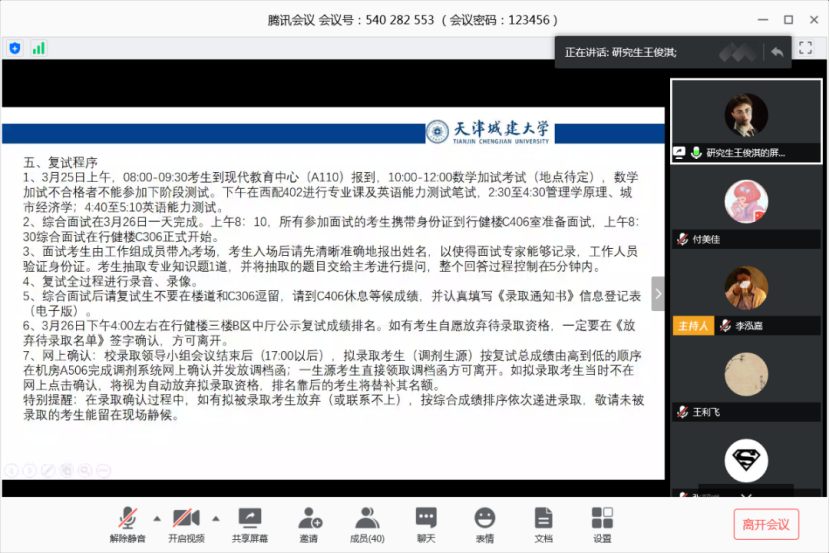The image size is (830, 553).
Task: Click the heading 五、复试程序
Action: tap(60, 162)
